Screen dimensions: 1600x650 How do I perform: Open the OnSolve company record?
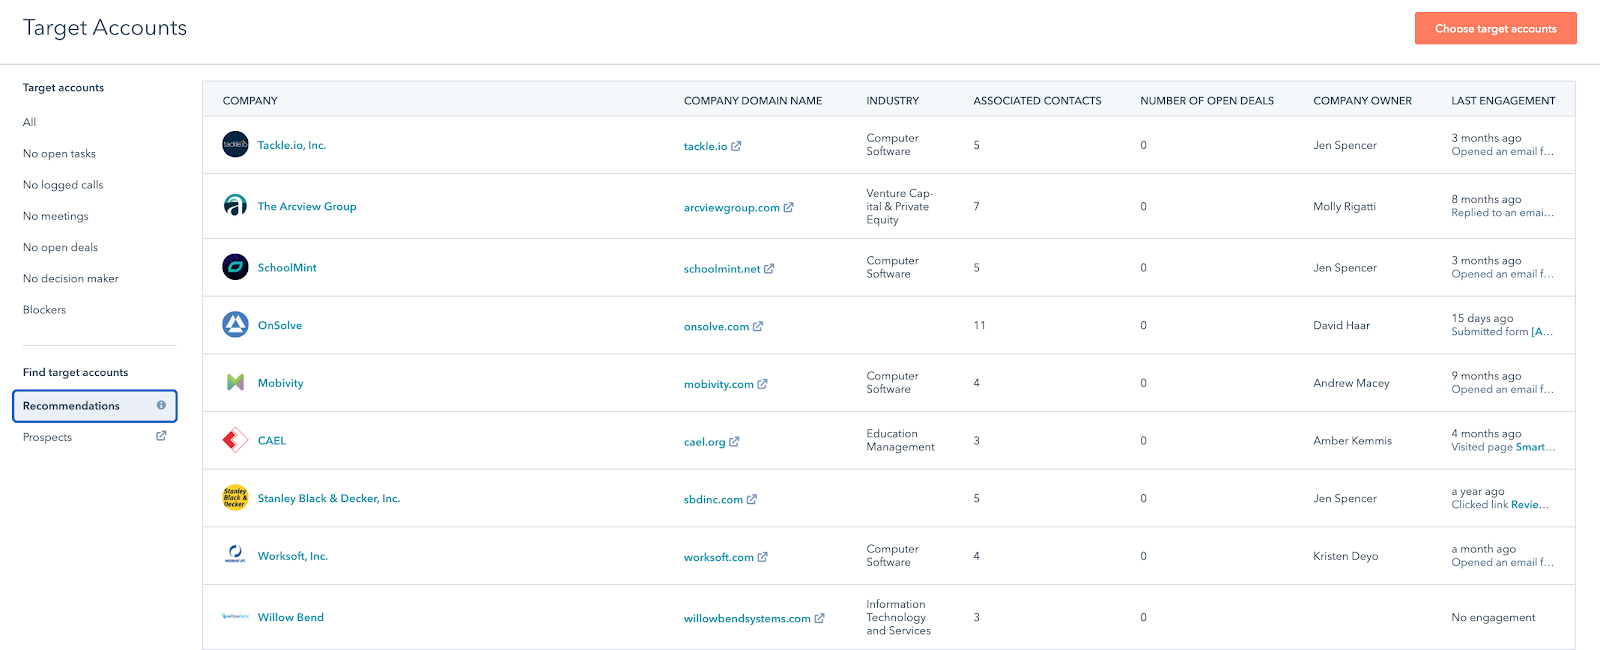coord(280,325)
